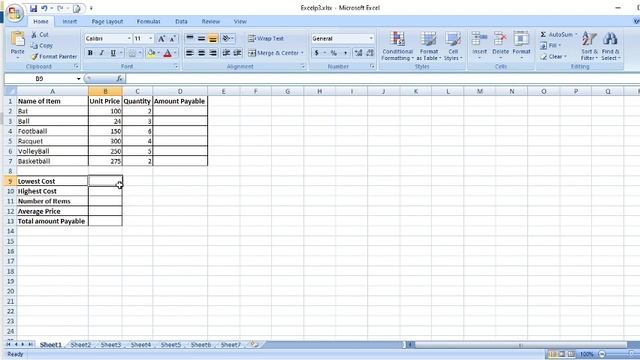Open the borders dropdown
Viewport: 640px width, 360px height.
pos(140,53)
